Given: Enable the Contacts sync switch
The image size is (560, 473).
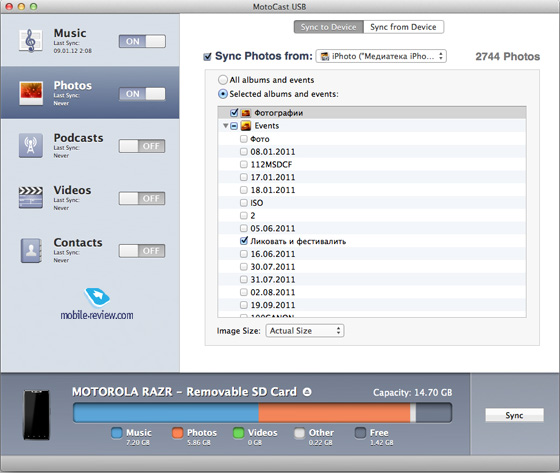Looking at the screenshot, I should (142, 251).
